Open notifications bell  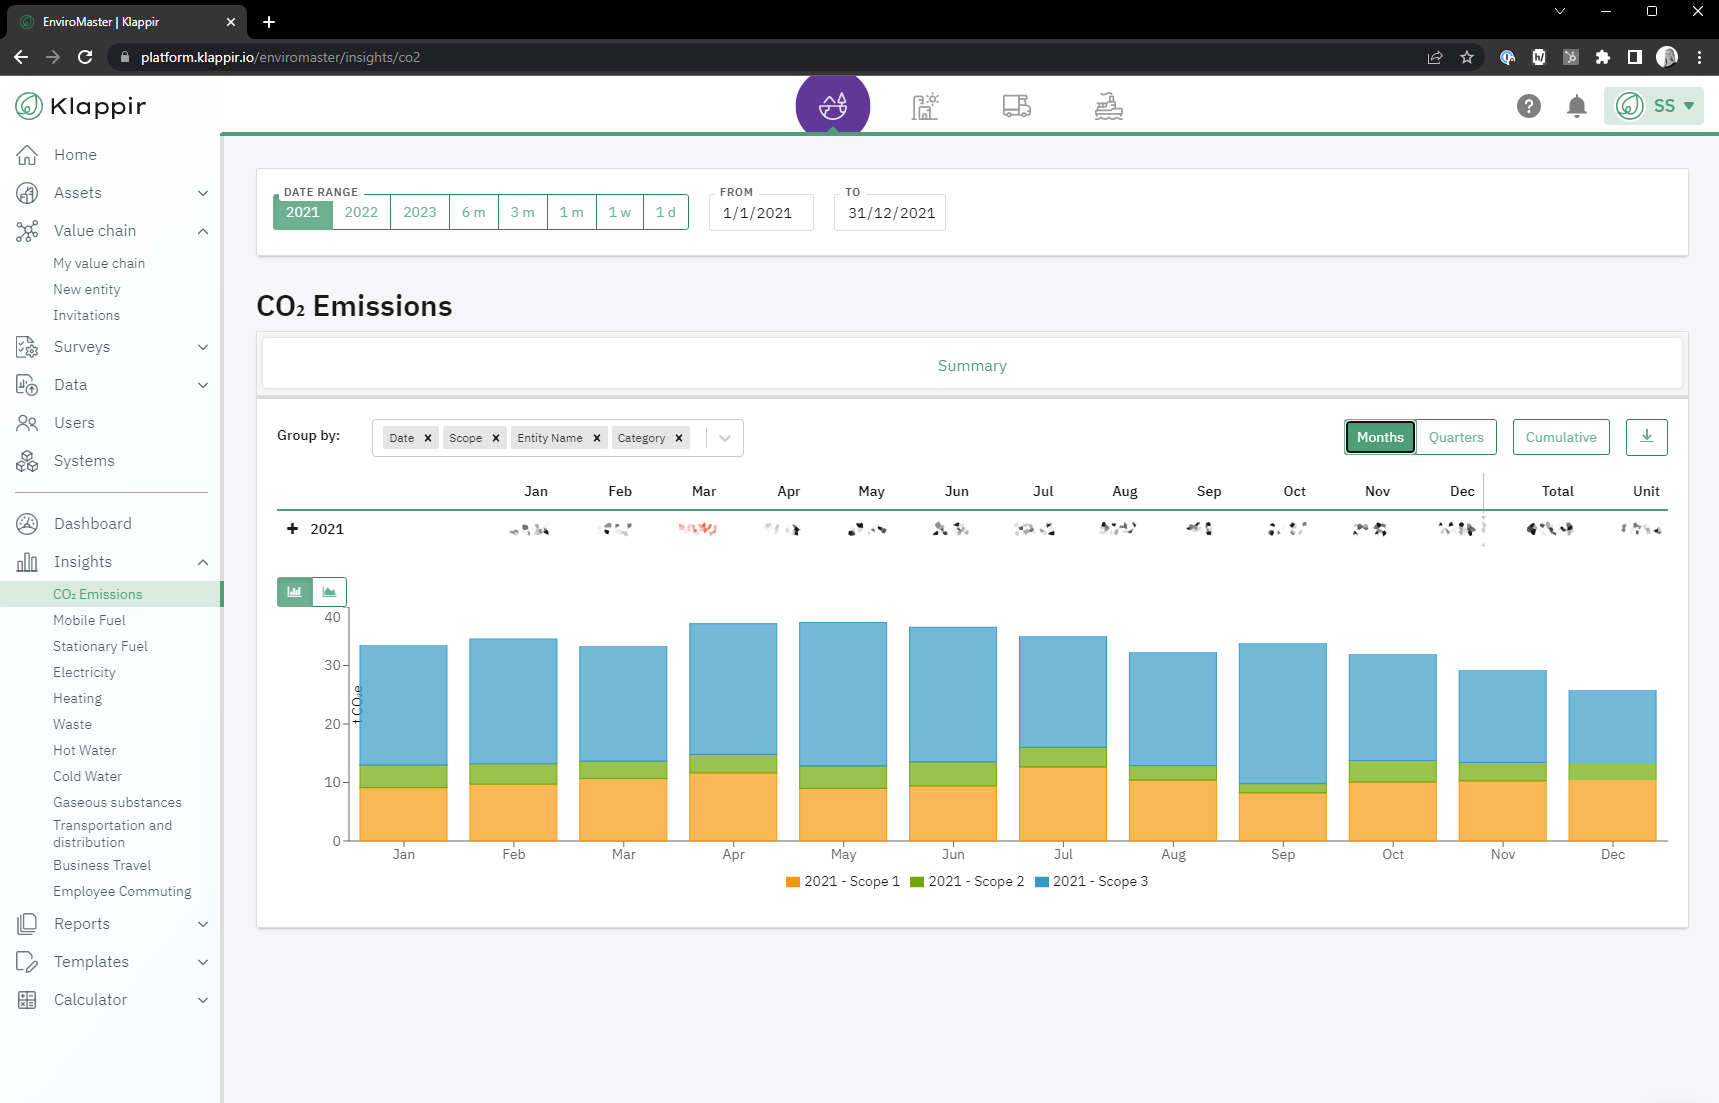(x=1577, y=106)
